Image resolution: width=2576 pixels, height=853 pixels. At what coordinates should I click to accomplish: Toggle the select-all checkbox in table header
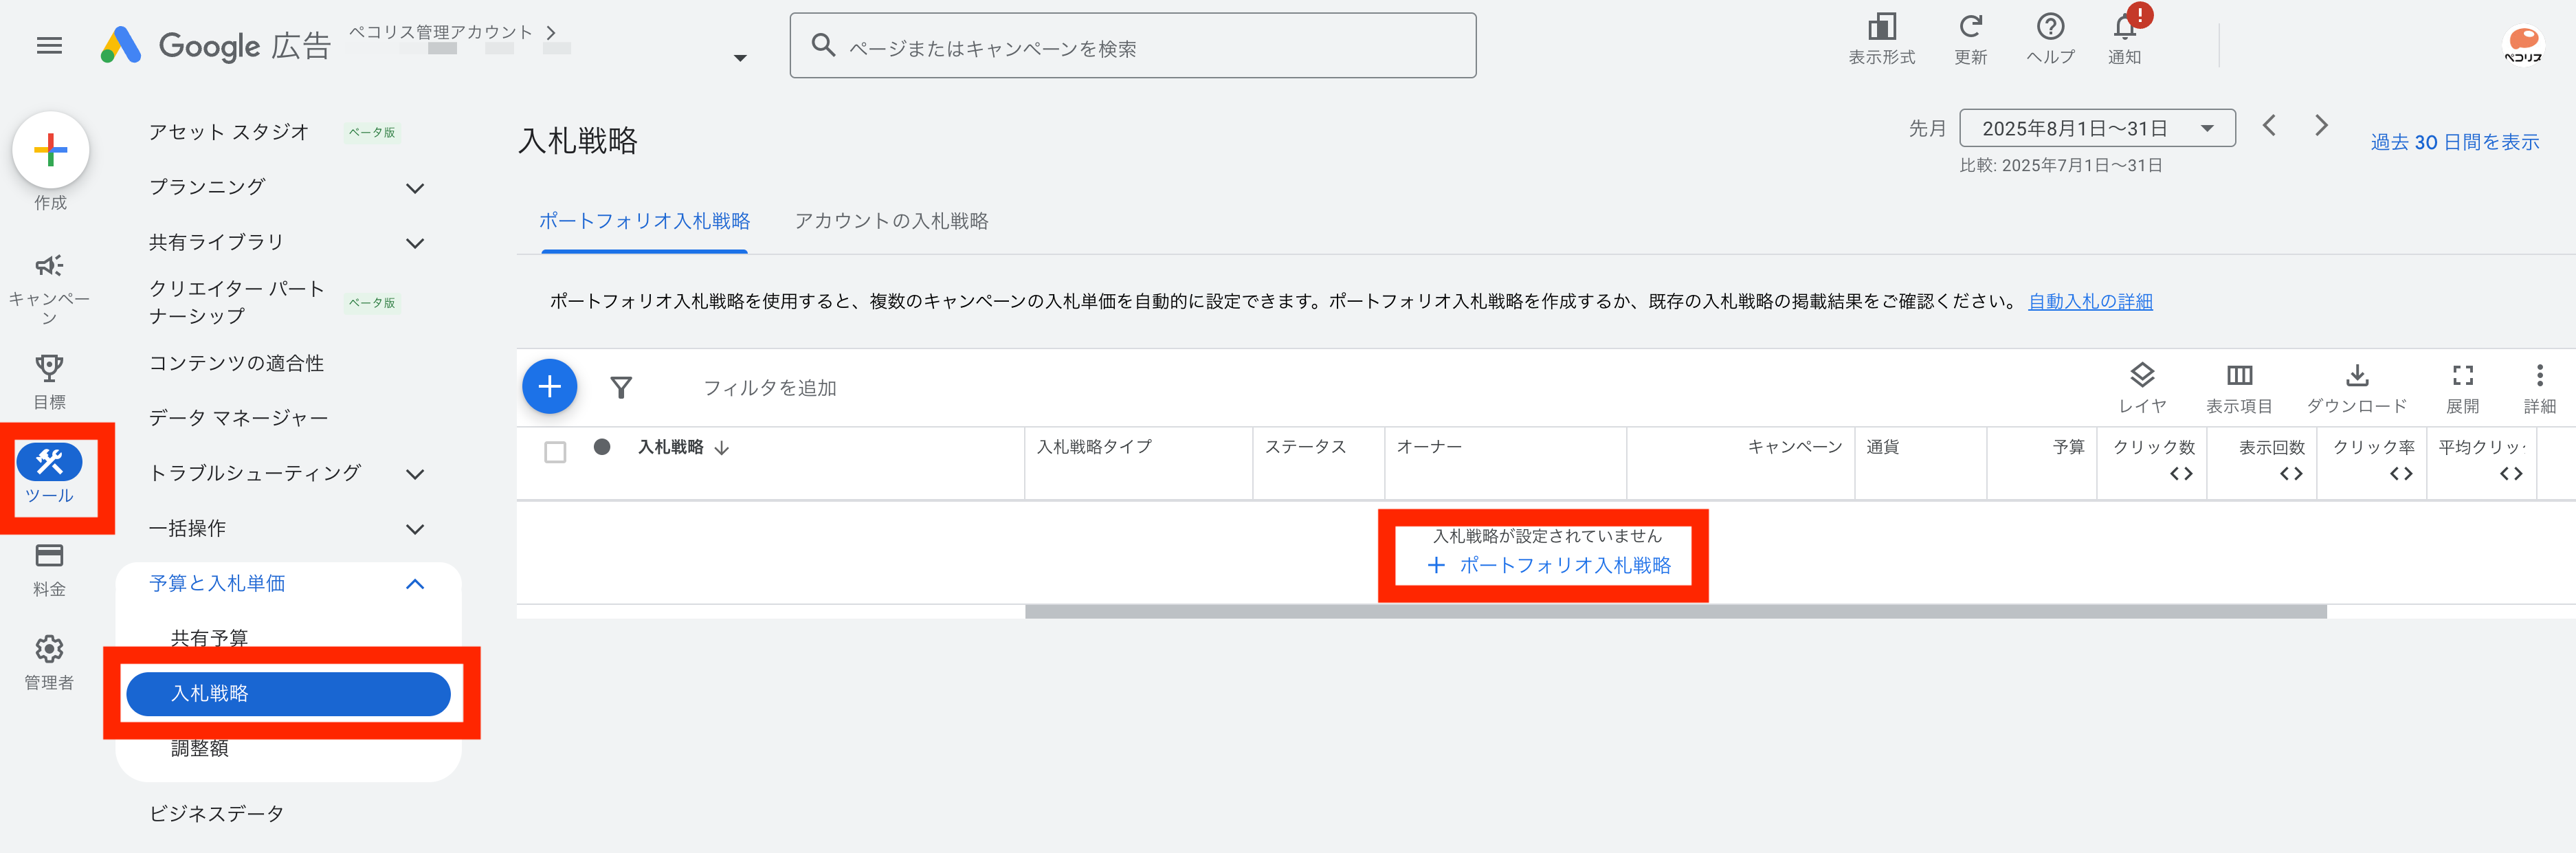(x=555, y=452)
